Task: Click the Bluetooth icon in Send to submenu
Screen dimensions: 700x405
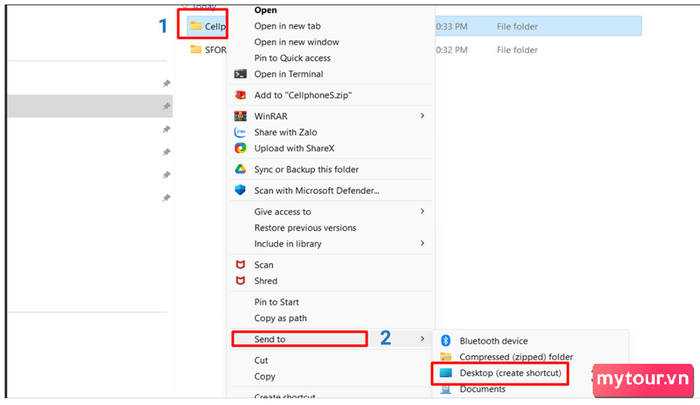Action: pos(446,341)
